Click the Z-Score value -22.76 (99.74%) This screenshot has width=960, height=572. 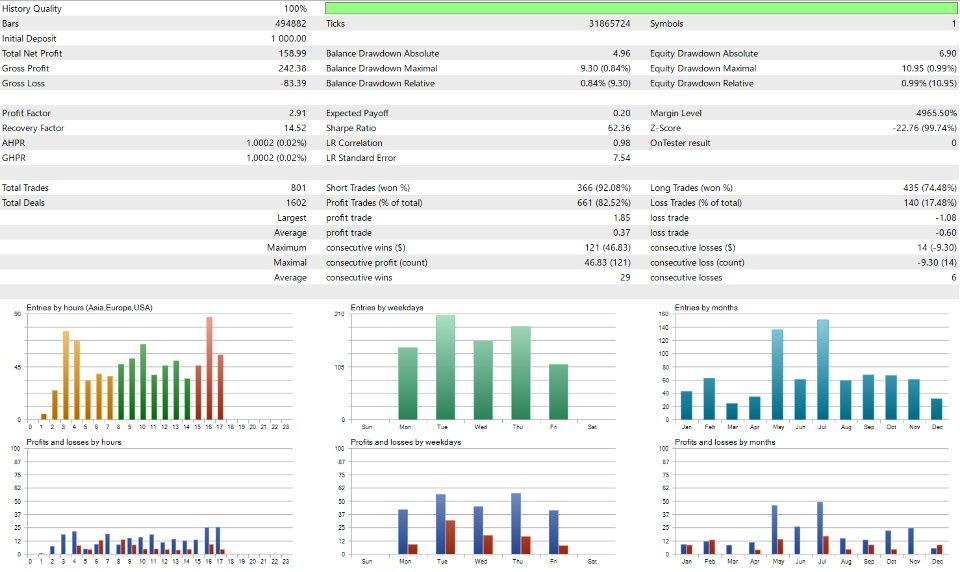(924, 128)
